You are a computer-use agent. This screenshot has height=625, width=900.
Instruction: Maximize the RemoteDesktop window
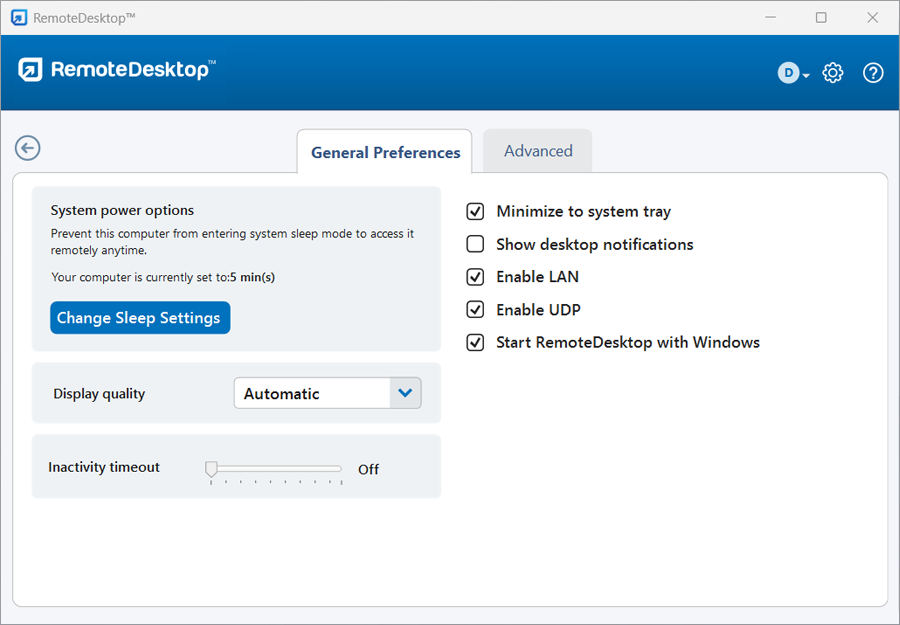(x=821, y=17)
